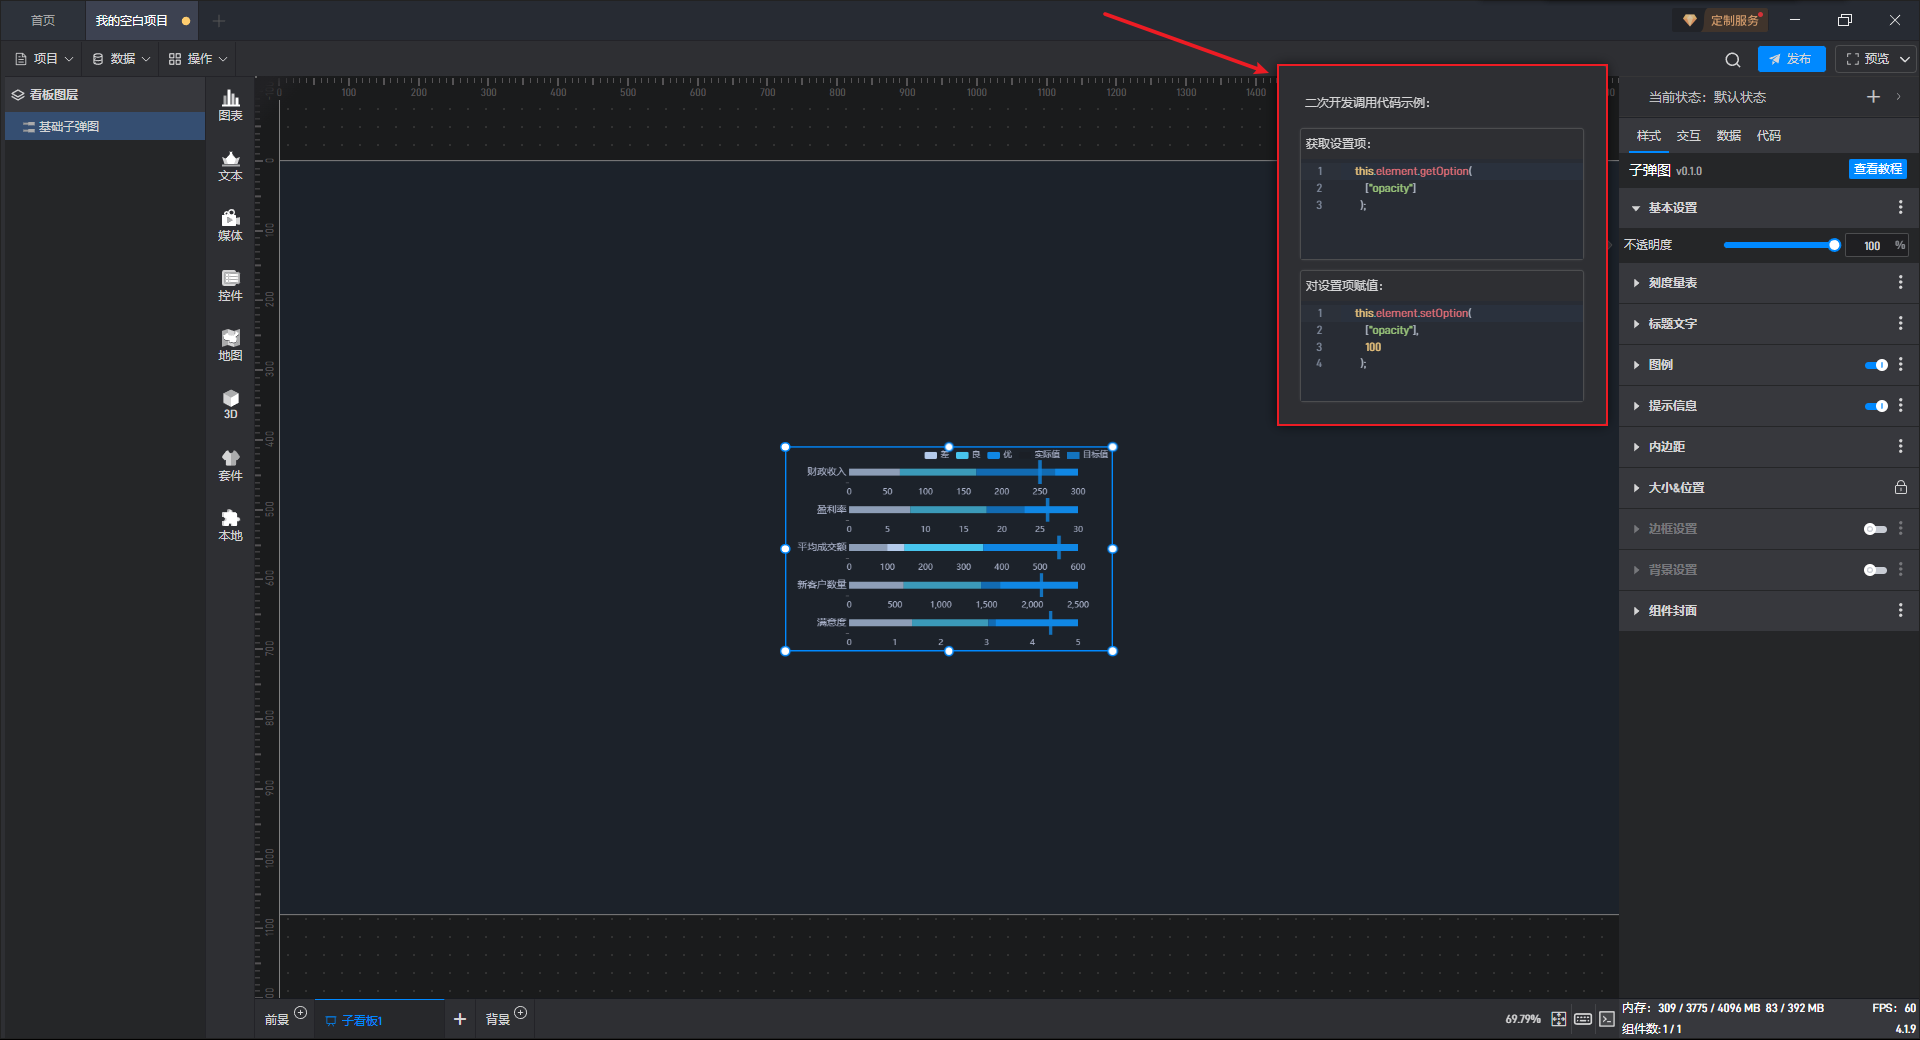Select the 文本 text component icon
Viewport: 1920px width, 1040px height.
point(230,165)
